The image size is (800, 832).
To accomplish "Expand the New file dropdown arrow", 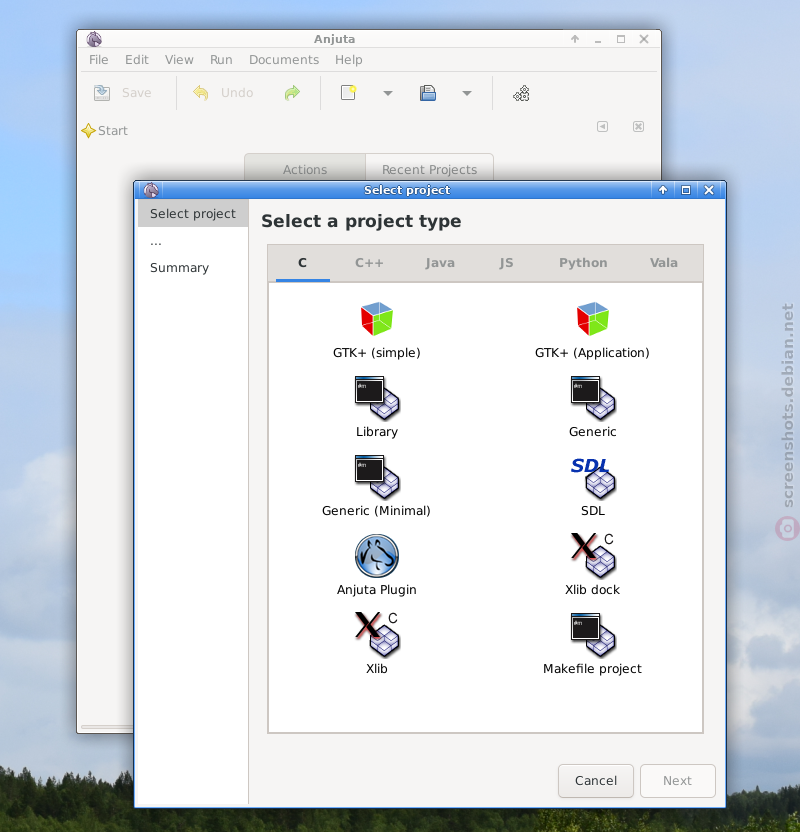I will [x=388, y=93].
